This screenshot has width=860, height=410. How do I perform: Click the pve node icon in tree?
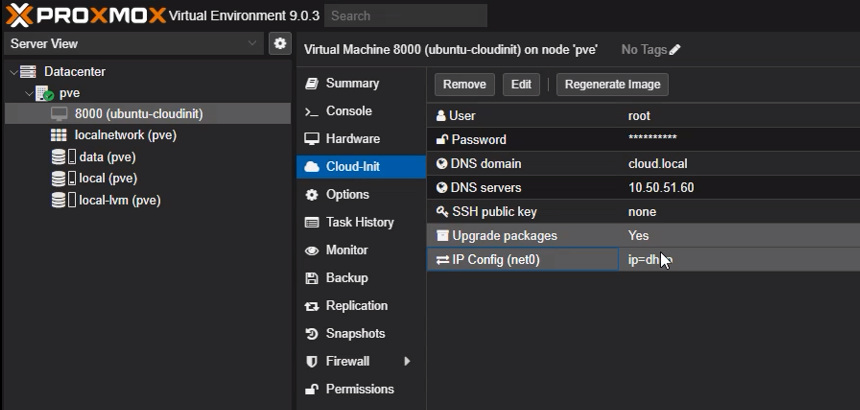click(x=46, y=93)
